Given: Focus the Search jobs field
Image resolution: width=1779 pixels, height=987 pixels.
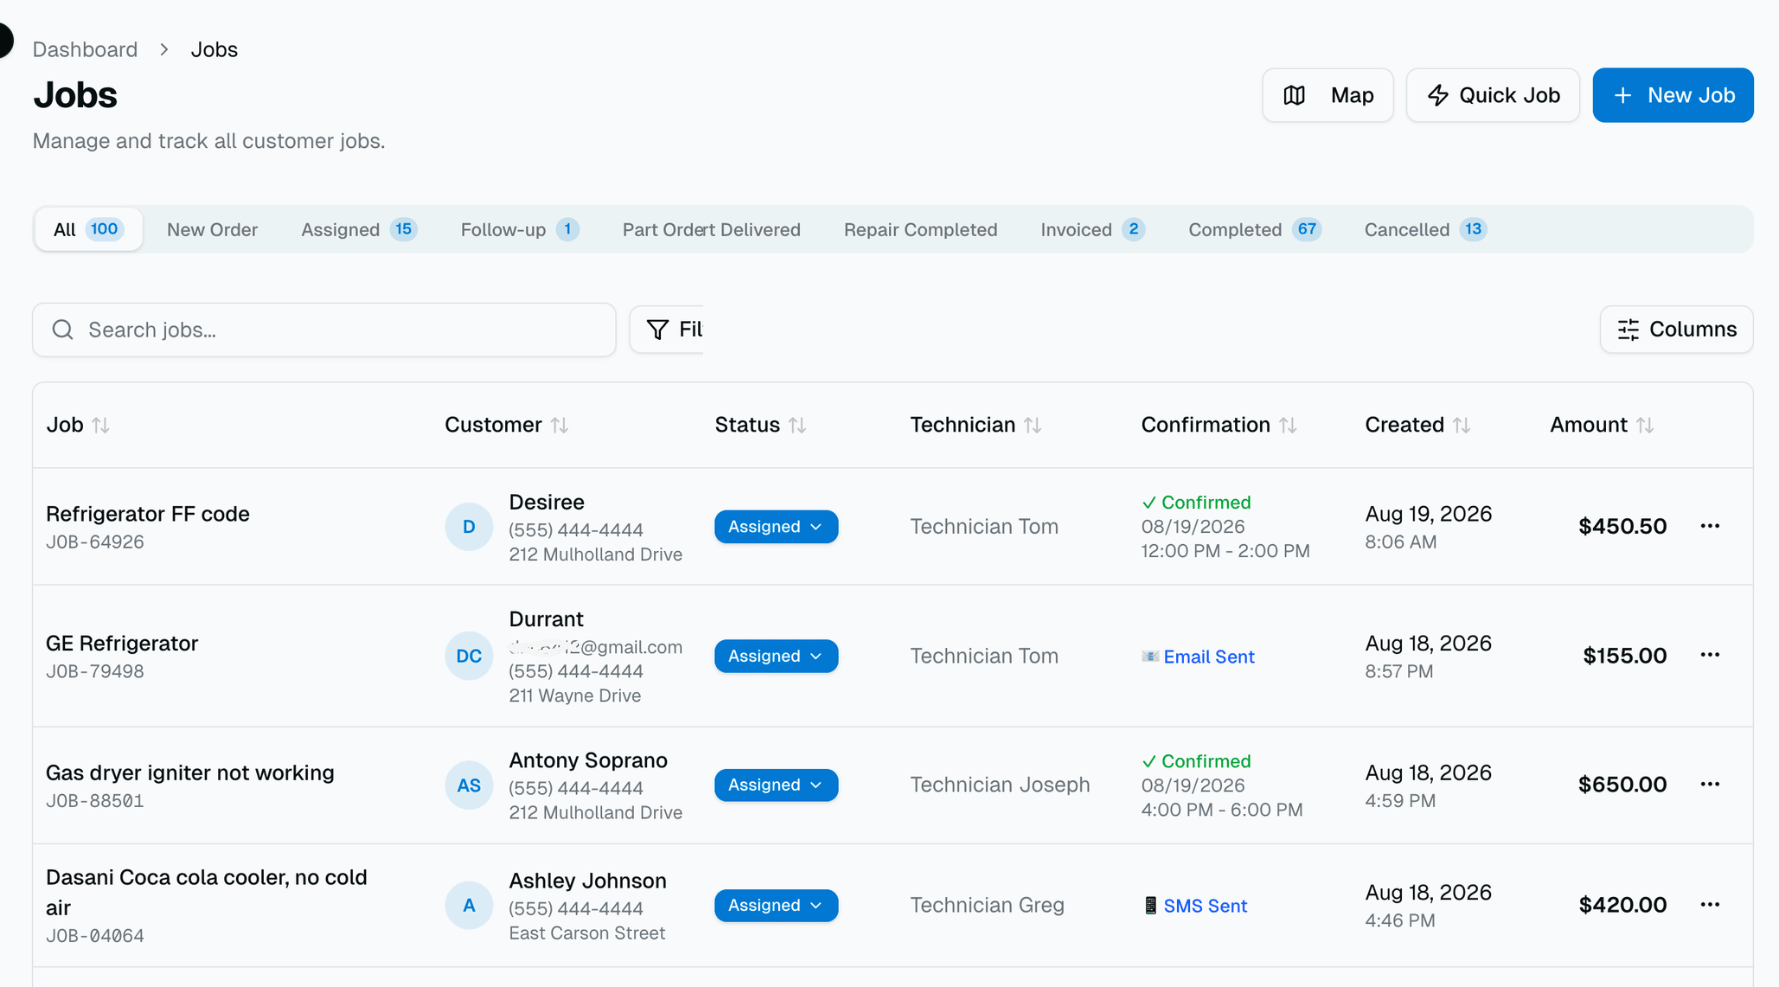Looking at the screenshot, I should click(x=324, y=330).
